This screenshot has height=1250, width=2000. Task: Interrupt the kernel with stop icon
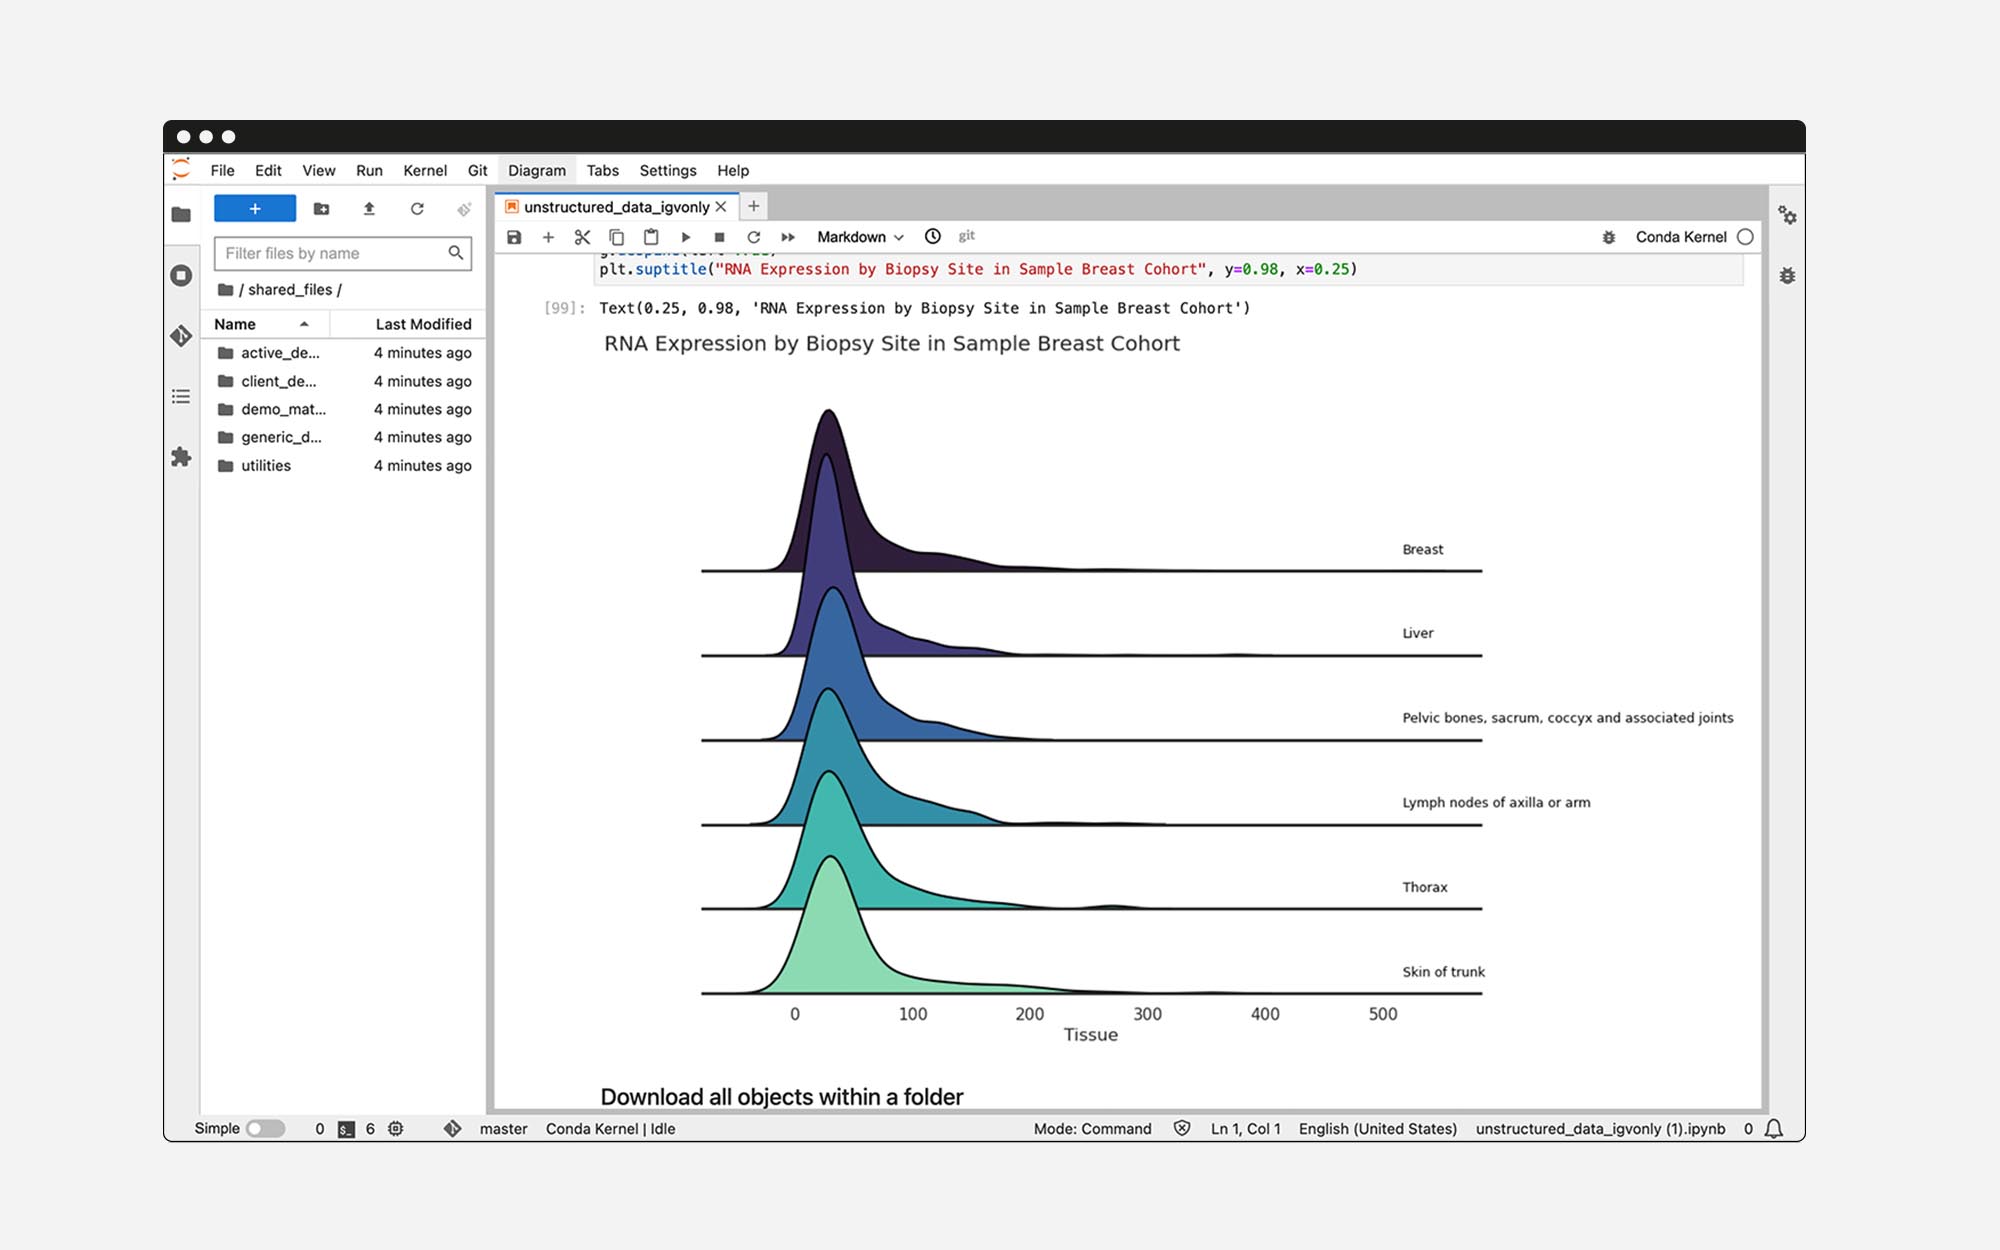719,237
